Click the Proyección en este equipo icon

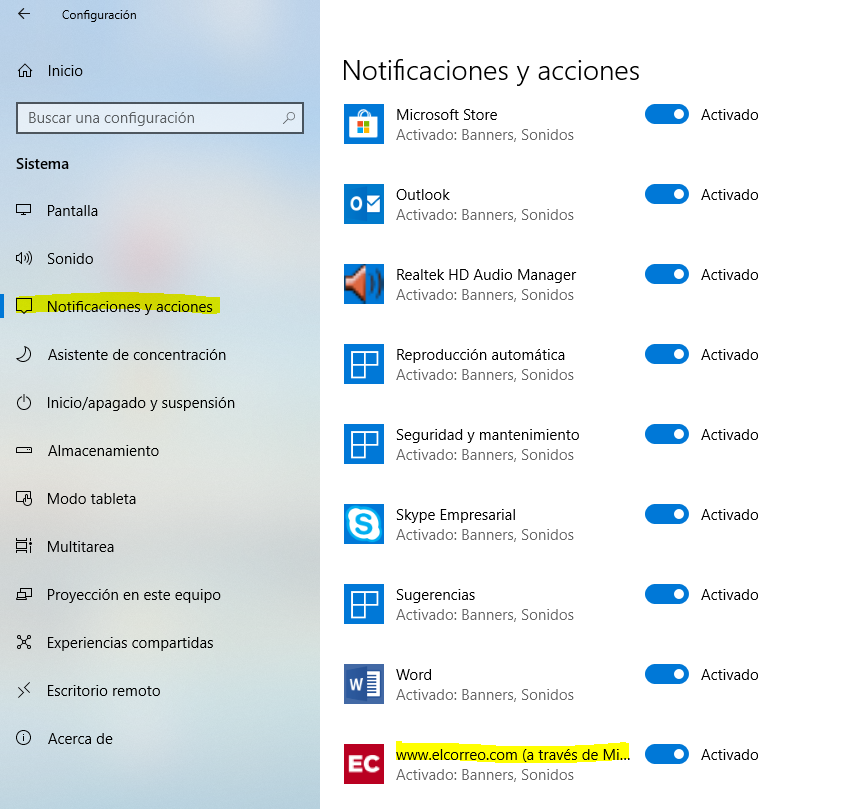(24, 594)
